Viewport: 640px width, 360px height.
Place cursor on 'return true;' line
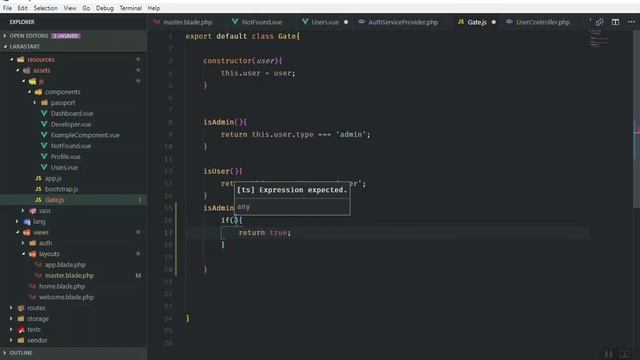(264, 233)
